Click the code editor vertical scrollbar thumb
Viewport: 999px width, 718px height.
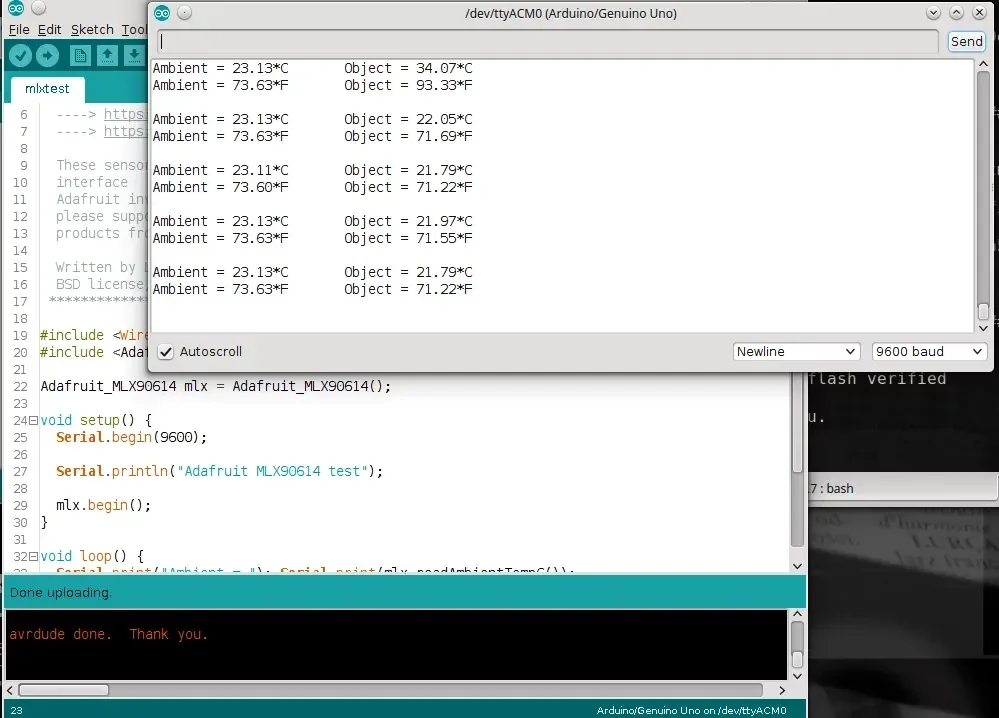pos(797,423)
